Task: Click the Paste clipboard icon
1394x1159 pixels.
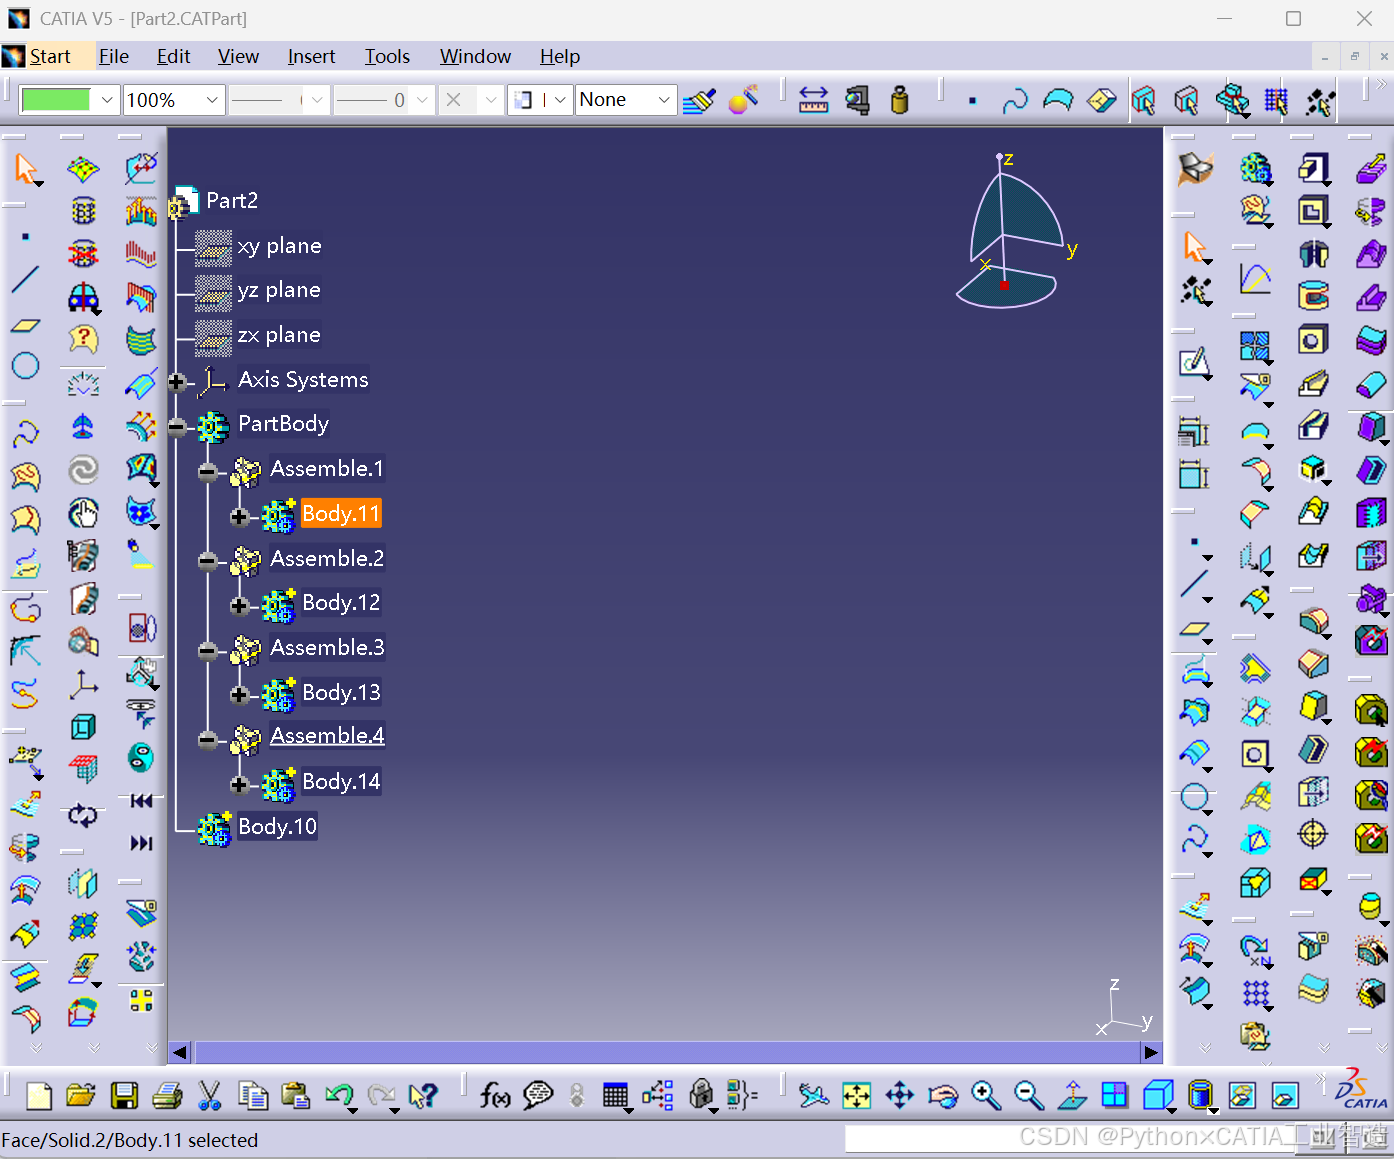Action: 295,1096
